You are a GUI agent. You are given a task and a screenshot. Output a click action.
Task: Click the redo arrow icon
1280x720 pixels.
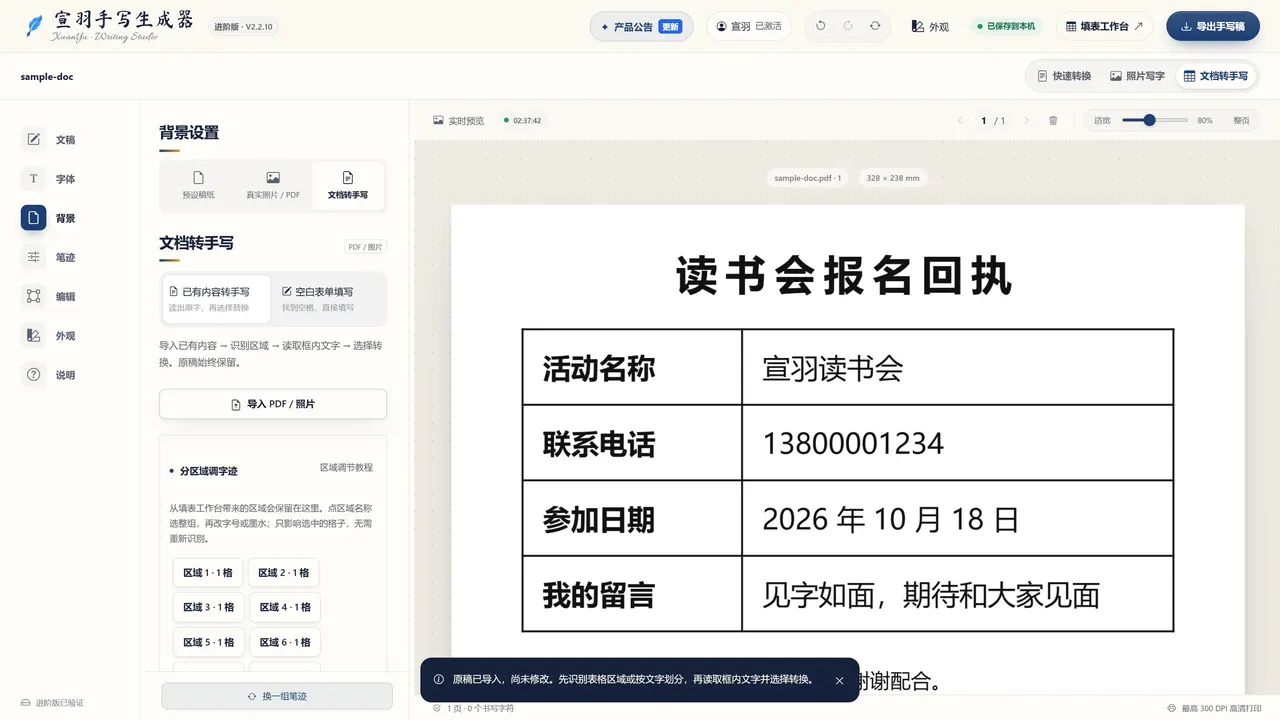[848, 26]
